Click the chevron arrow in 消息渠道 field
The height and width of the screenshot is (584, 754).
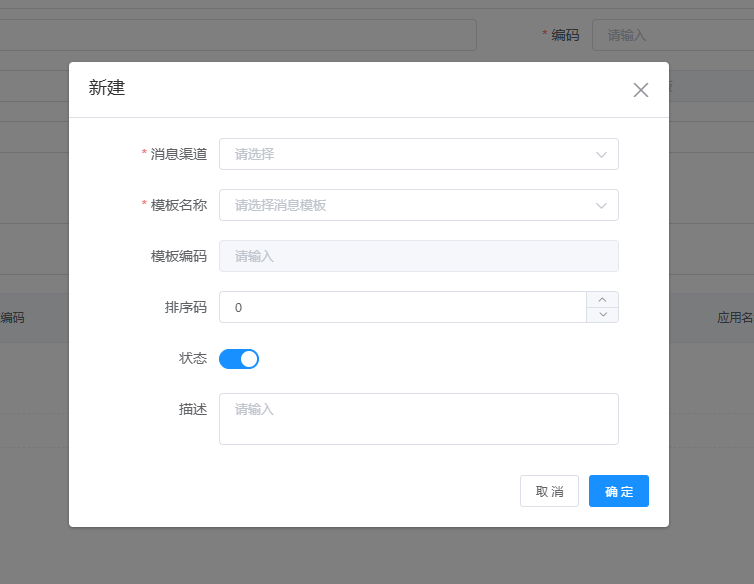pyautogui.click(x=601, y=154)
